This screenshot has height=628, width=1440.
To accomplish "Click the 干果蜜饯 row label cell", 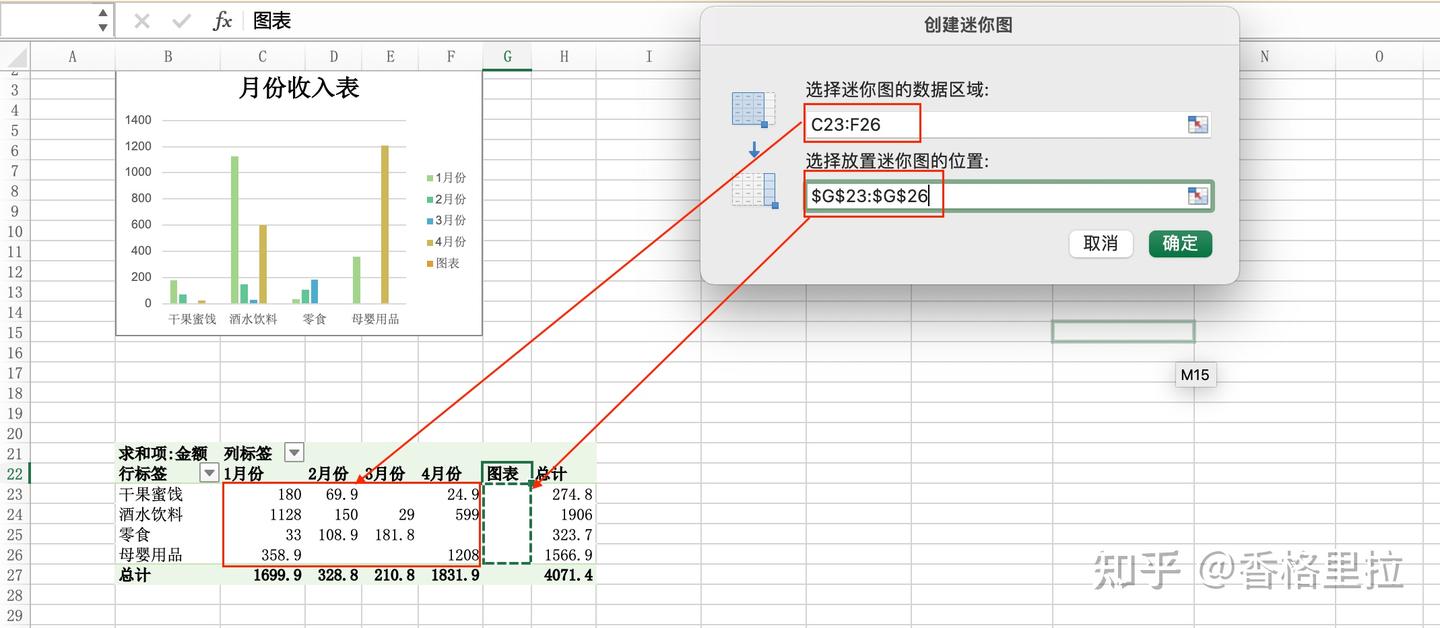I will click(x=167, y=494).
